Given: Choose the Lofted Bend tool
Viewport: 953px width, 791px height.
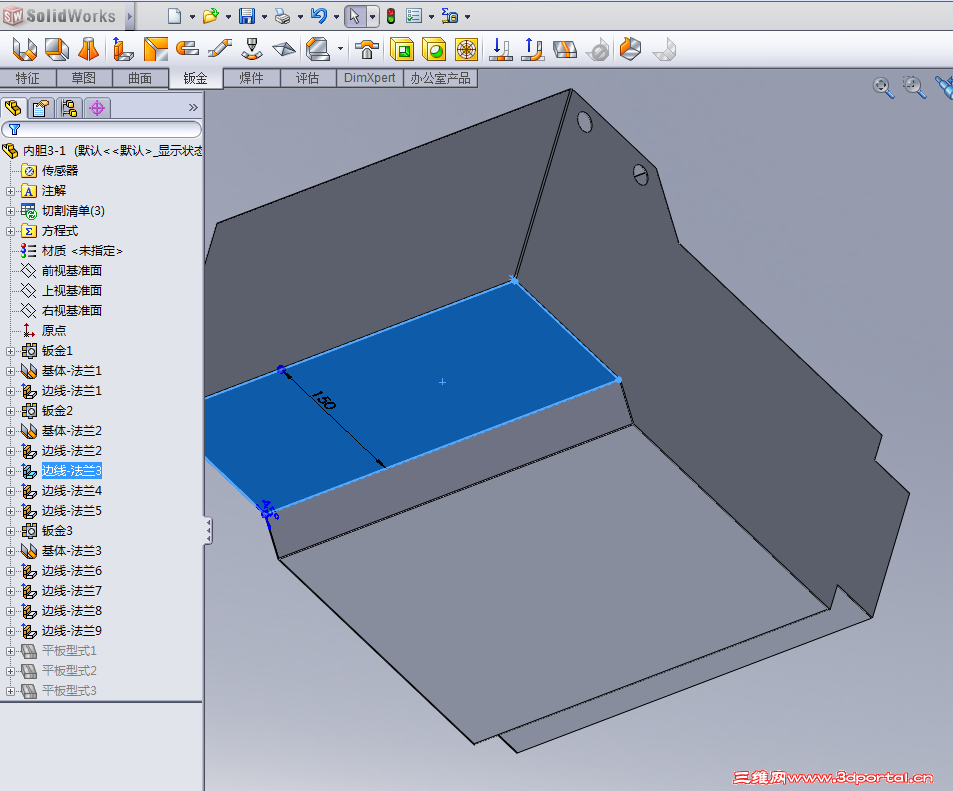Looking at the screenshot, I should (x=89, y=49).
